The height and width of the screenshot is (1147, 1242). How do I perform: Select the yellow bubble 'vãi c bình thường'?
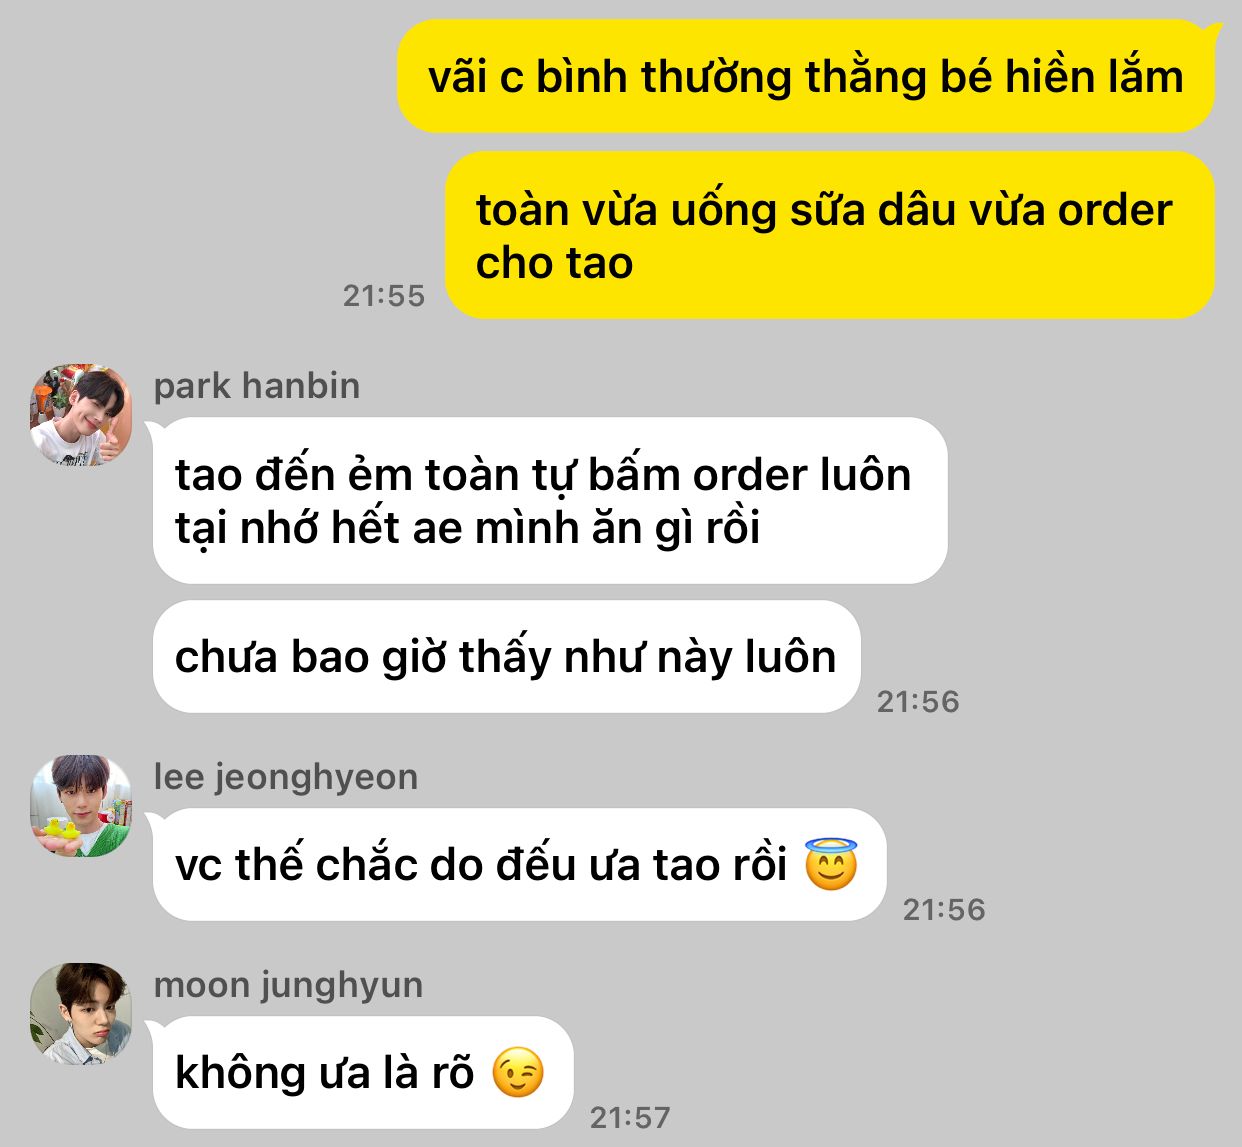point(806,76)
